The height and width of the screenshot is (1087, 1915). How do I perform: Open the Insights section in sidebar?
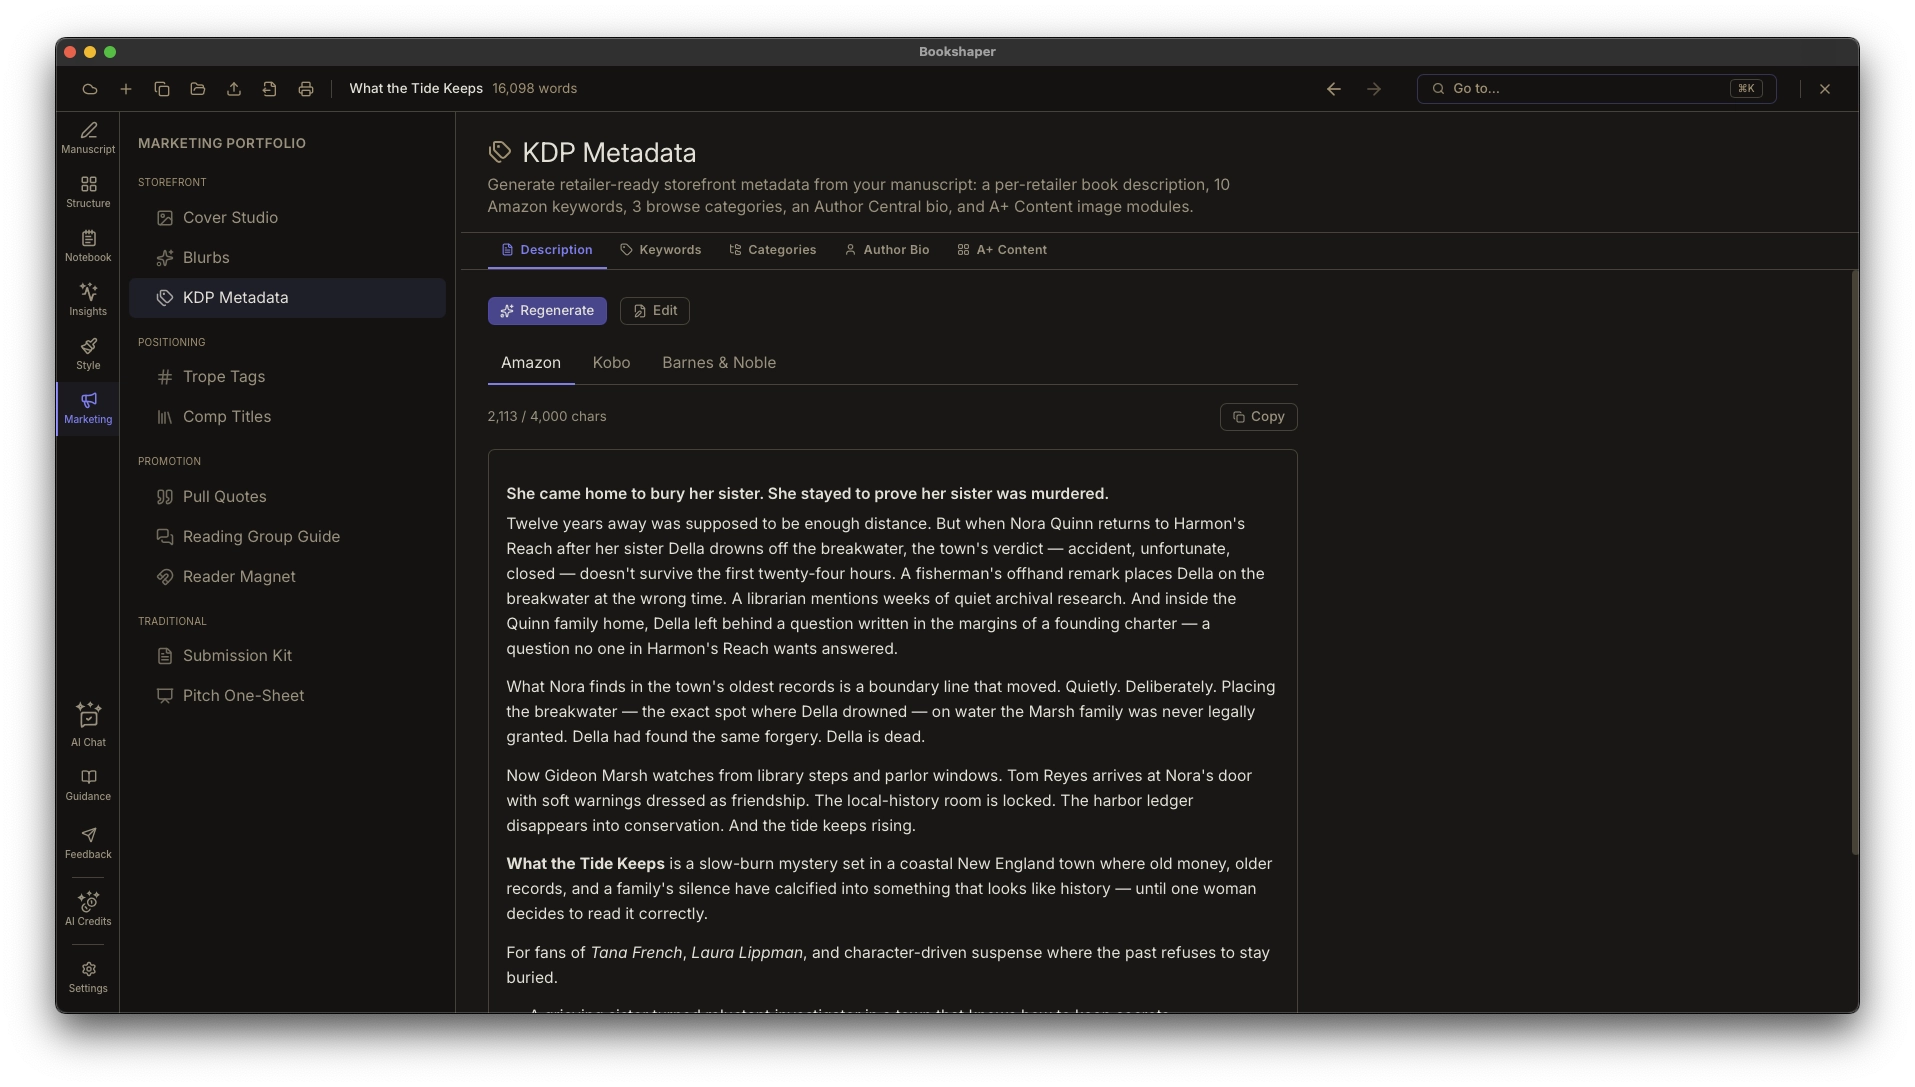[88, 300]
